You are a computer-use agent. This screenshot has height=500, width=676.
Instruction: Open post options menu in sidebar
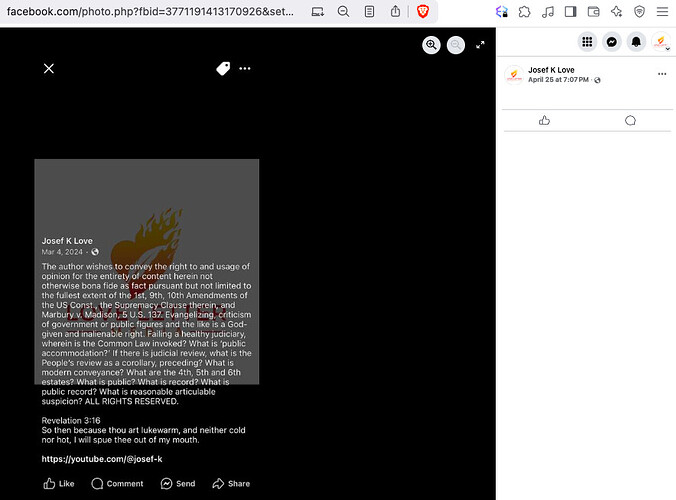click(662, 74)
